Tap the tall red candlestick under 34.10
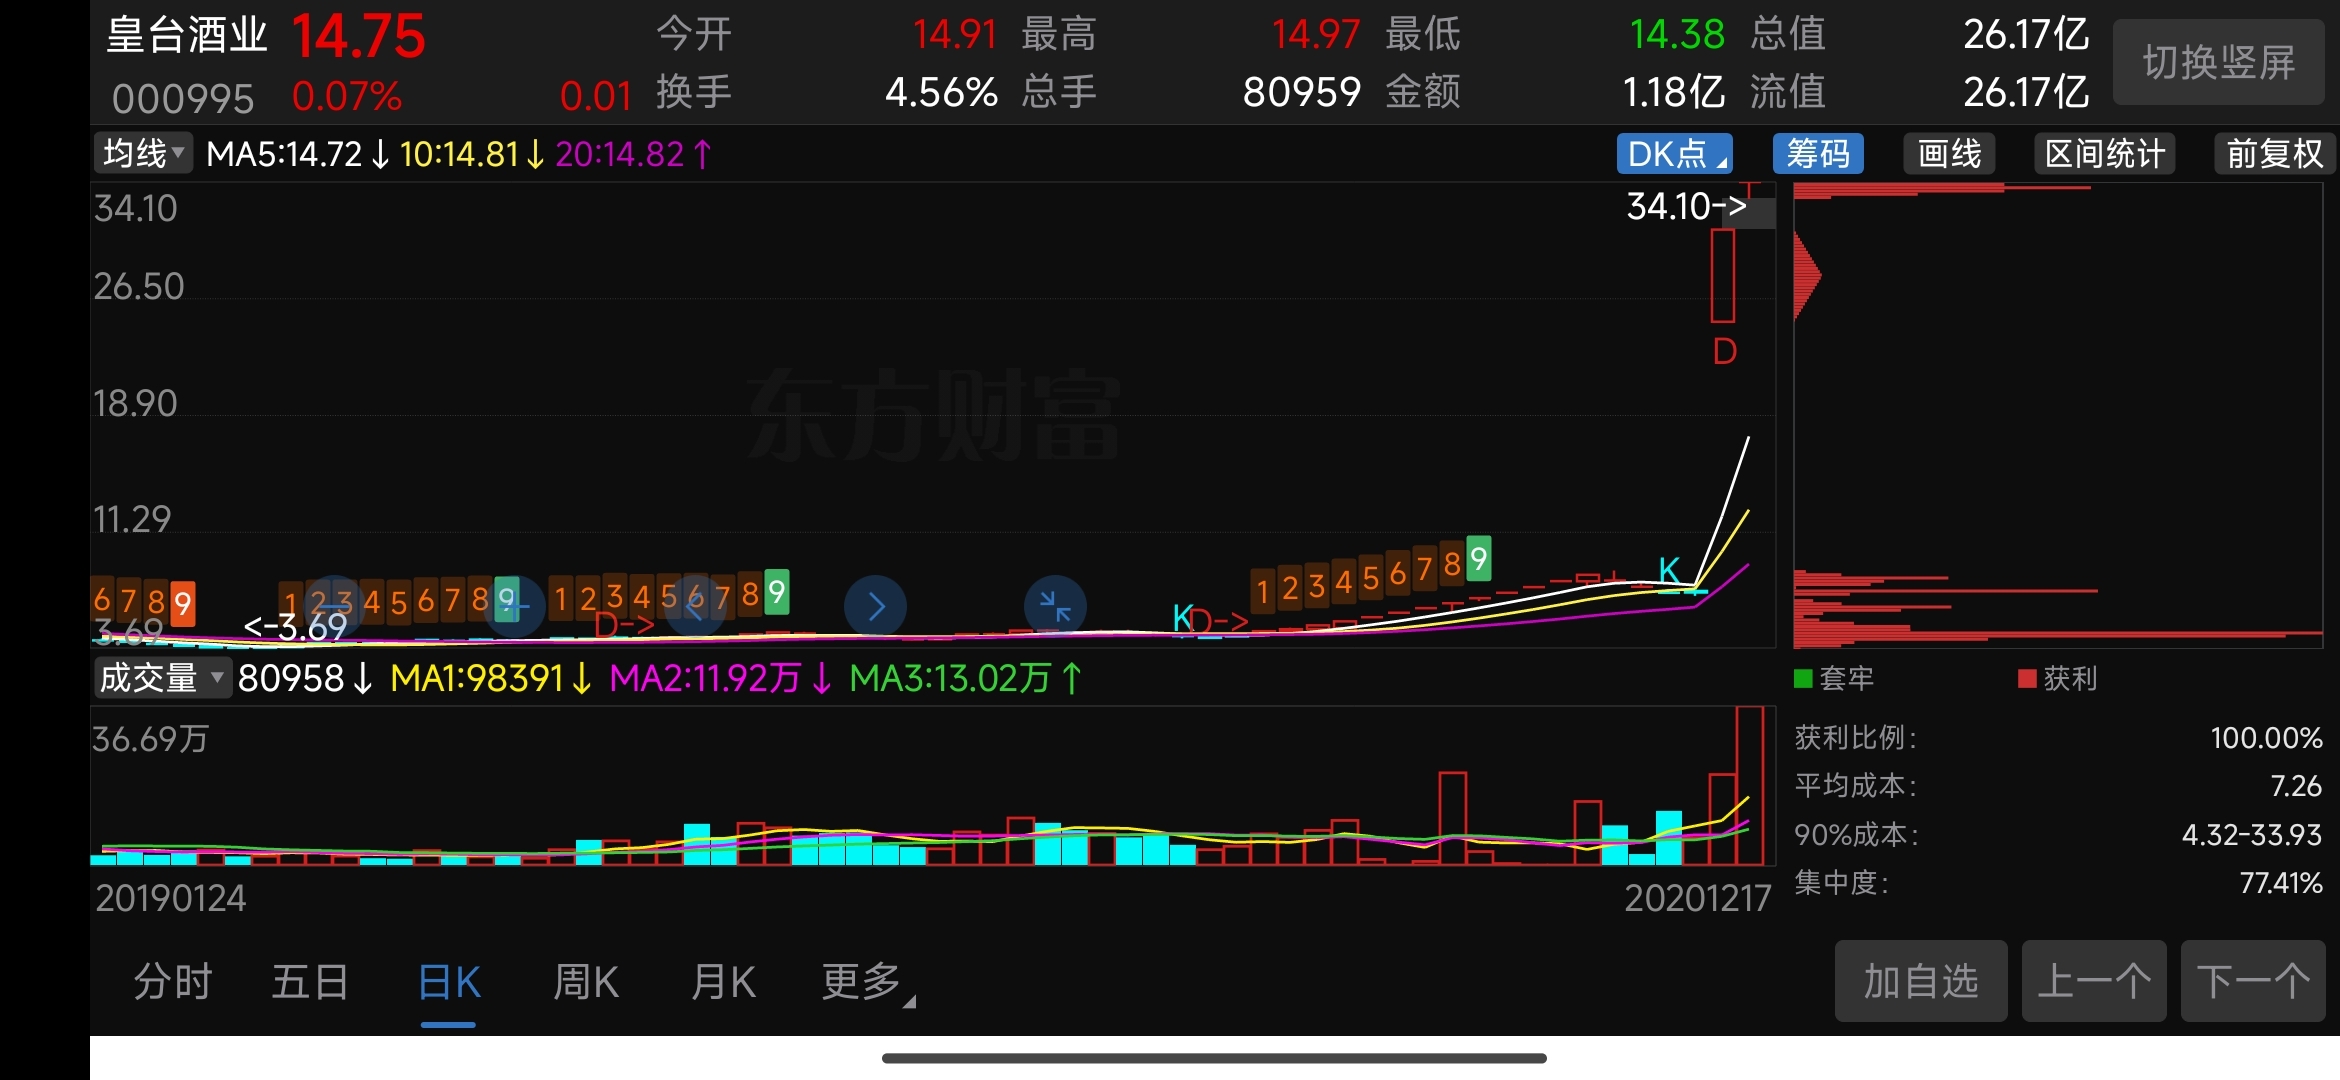This screenshot has width=2340, height=1080. (x=1722, y=275)
